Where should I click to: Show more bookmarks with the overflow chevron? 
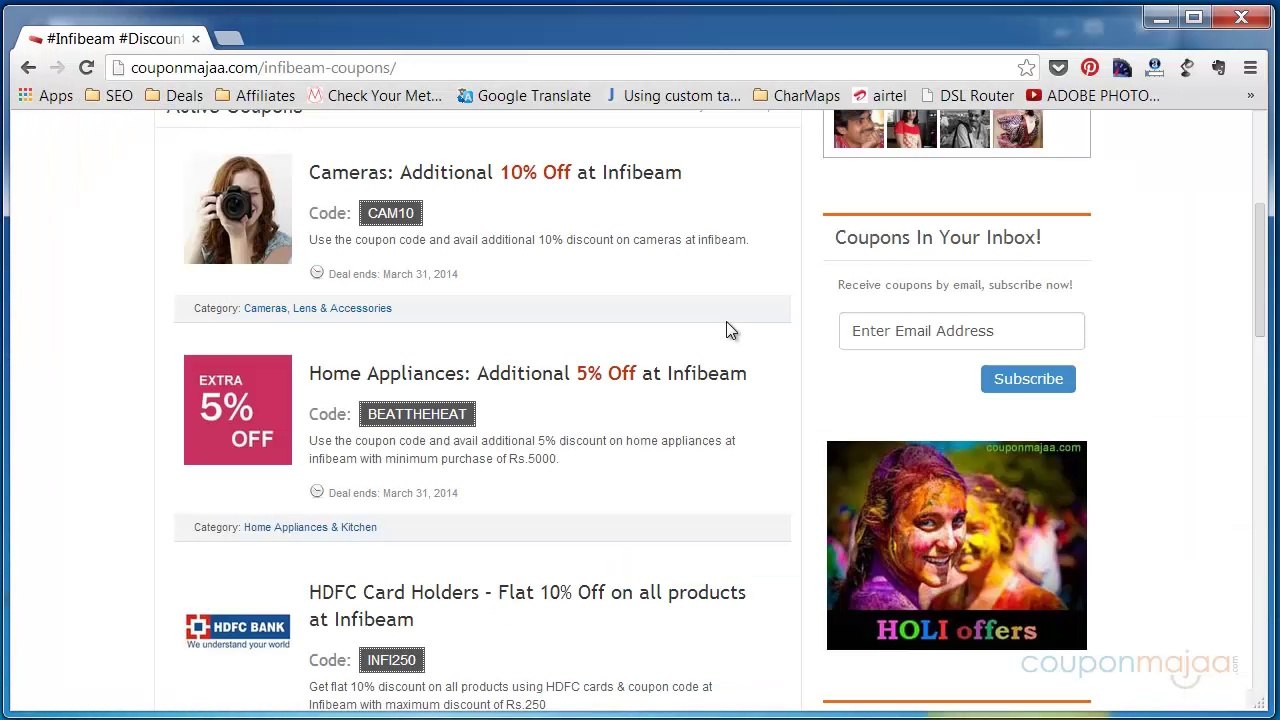click(1250, 96)
